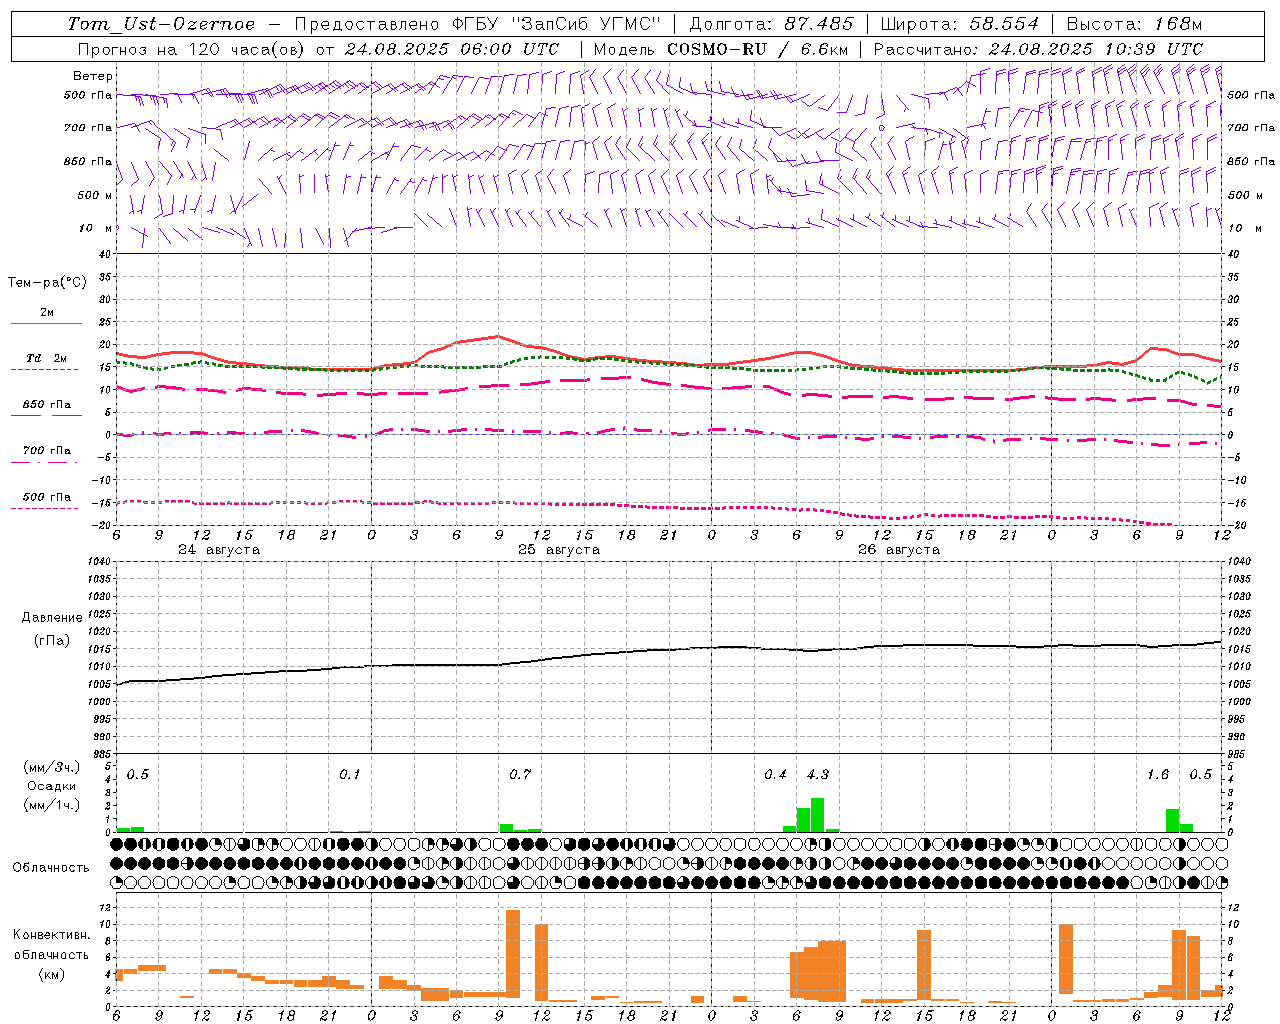Click the '(гПа)' unit under Давление

tap(52, 640)
